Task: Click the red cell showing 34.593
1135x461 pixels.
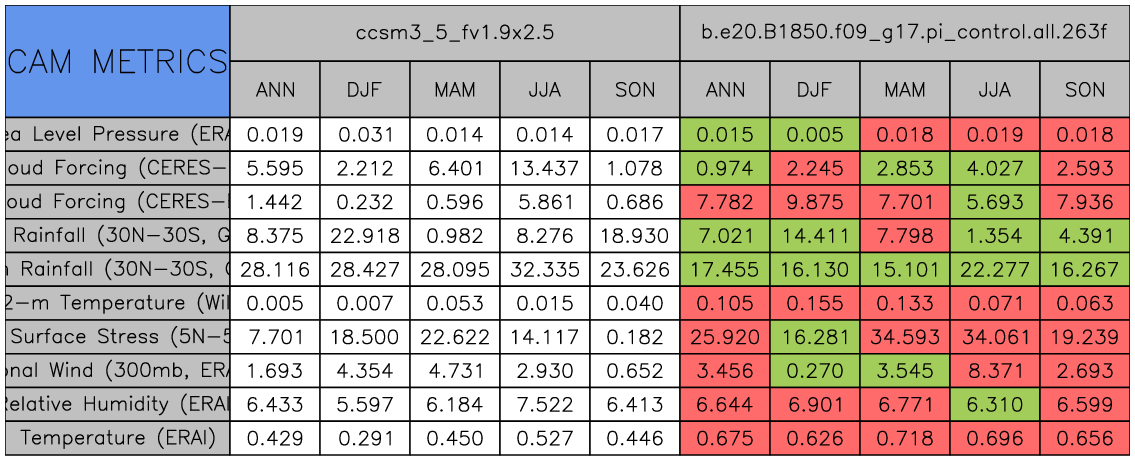Action: click(905, 337)
